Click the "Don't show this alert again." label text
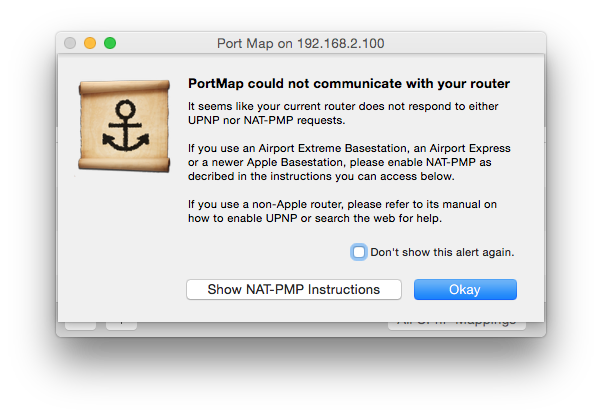Screen dimensions: 602x417 tap(442, 252)
